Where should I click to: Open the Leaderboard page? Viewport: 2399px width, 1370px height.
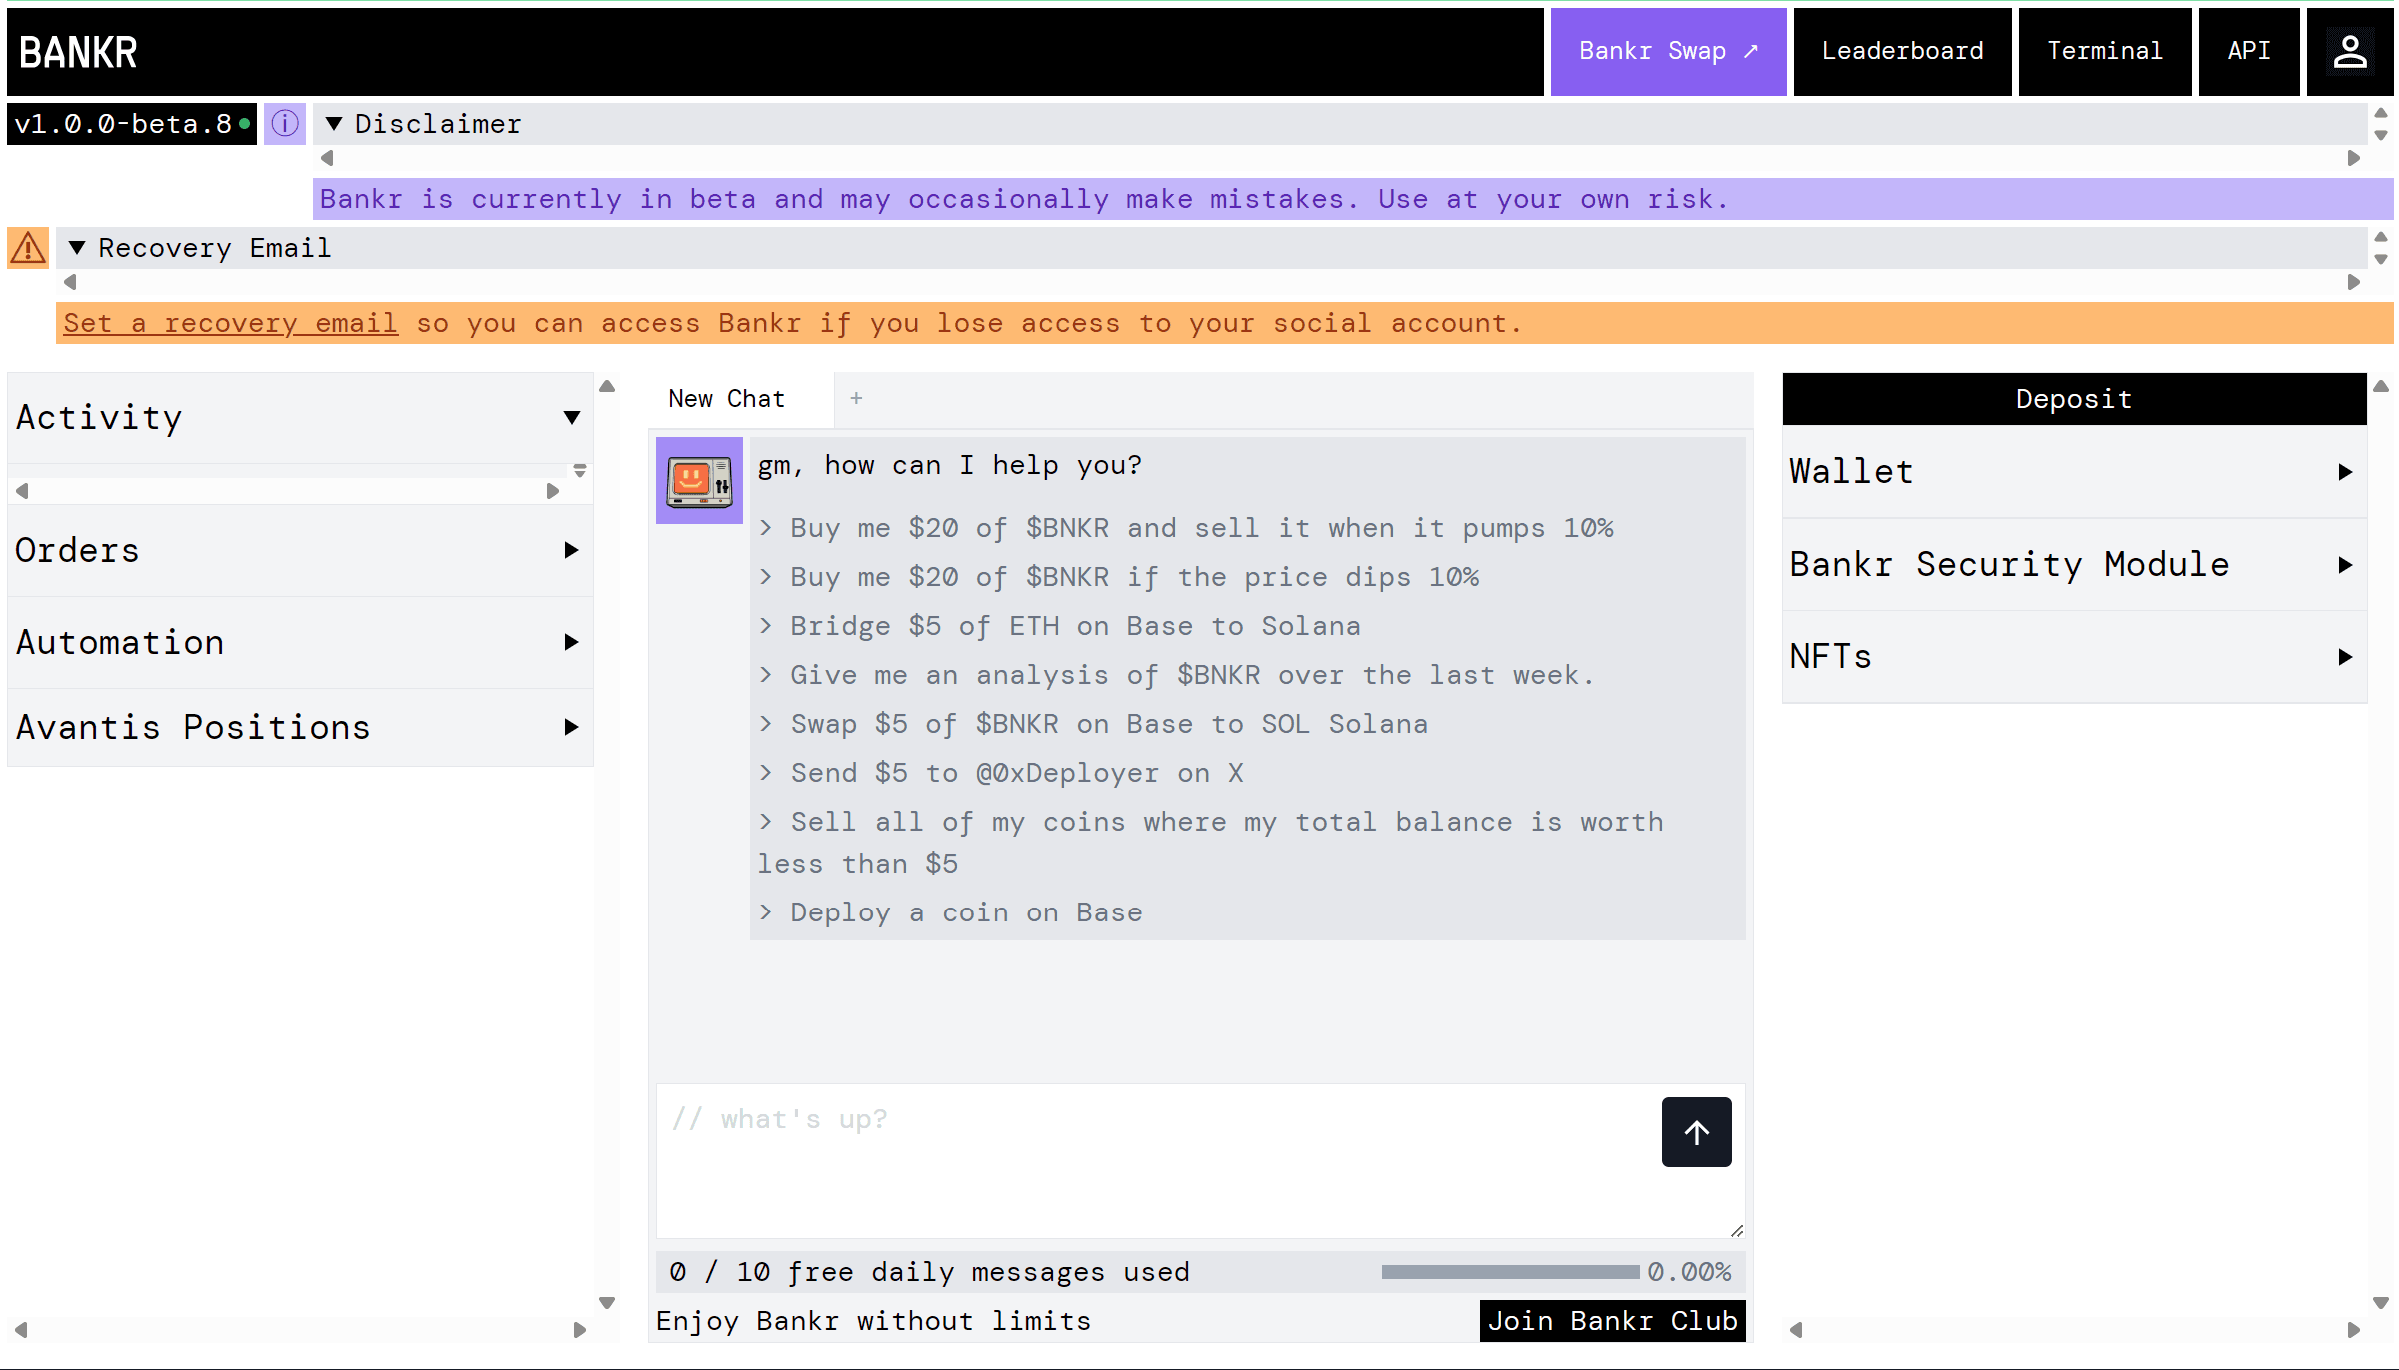[x=1901, y=52]
